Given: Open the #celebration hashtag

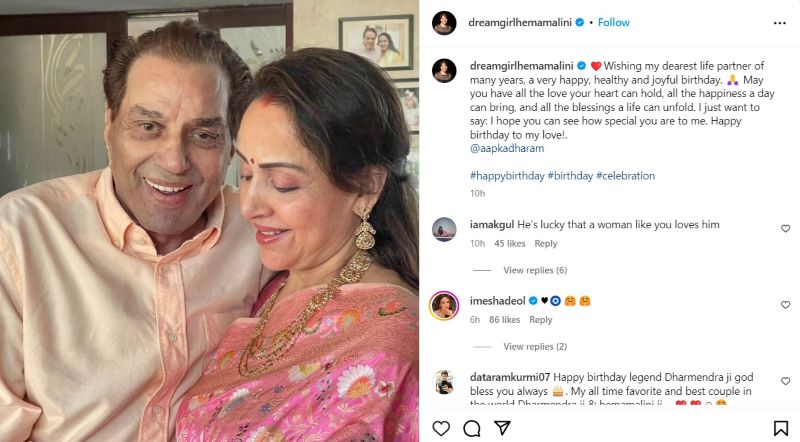Looking at the screenshot, I should pos(625,175).
